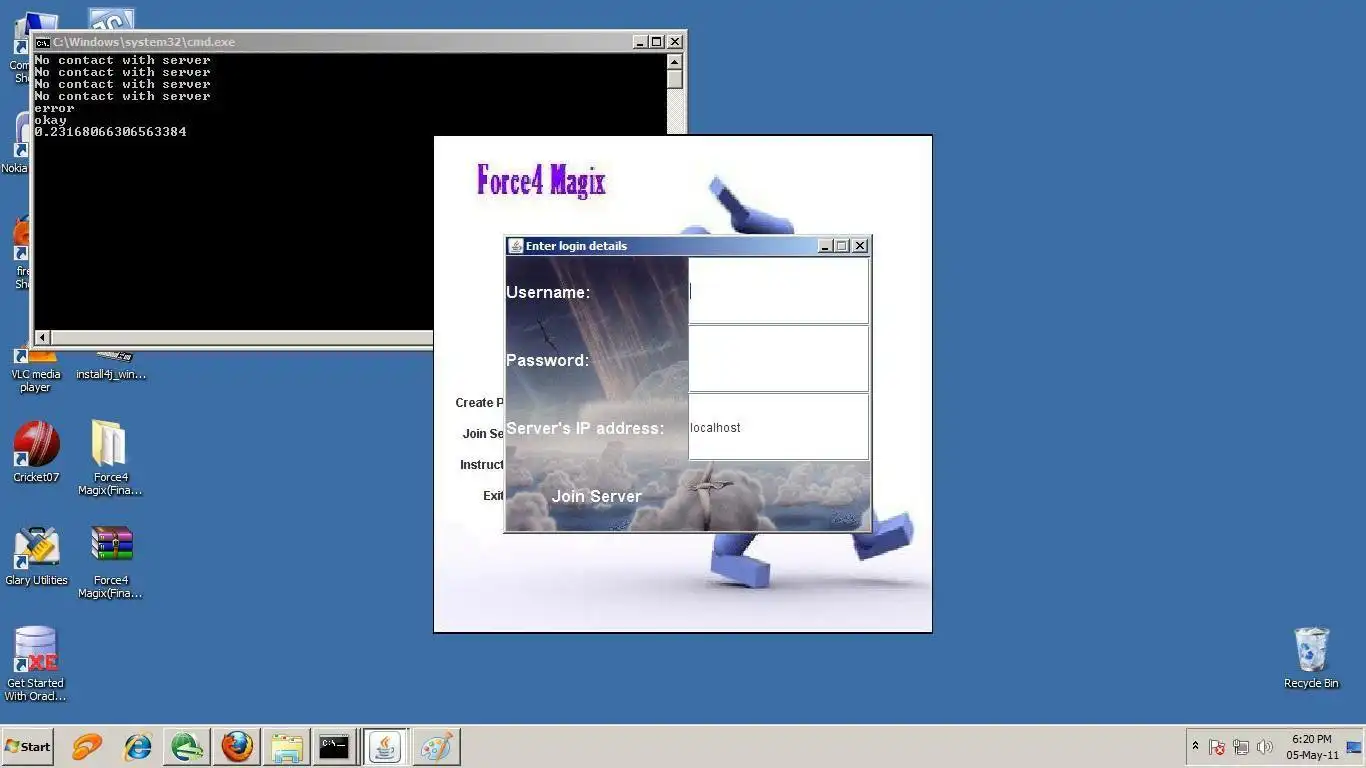This screenshot has height=768, width=1366.
Task: Open Paint from the taskbar
Action: point(436,747)
